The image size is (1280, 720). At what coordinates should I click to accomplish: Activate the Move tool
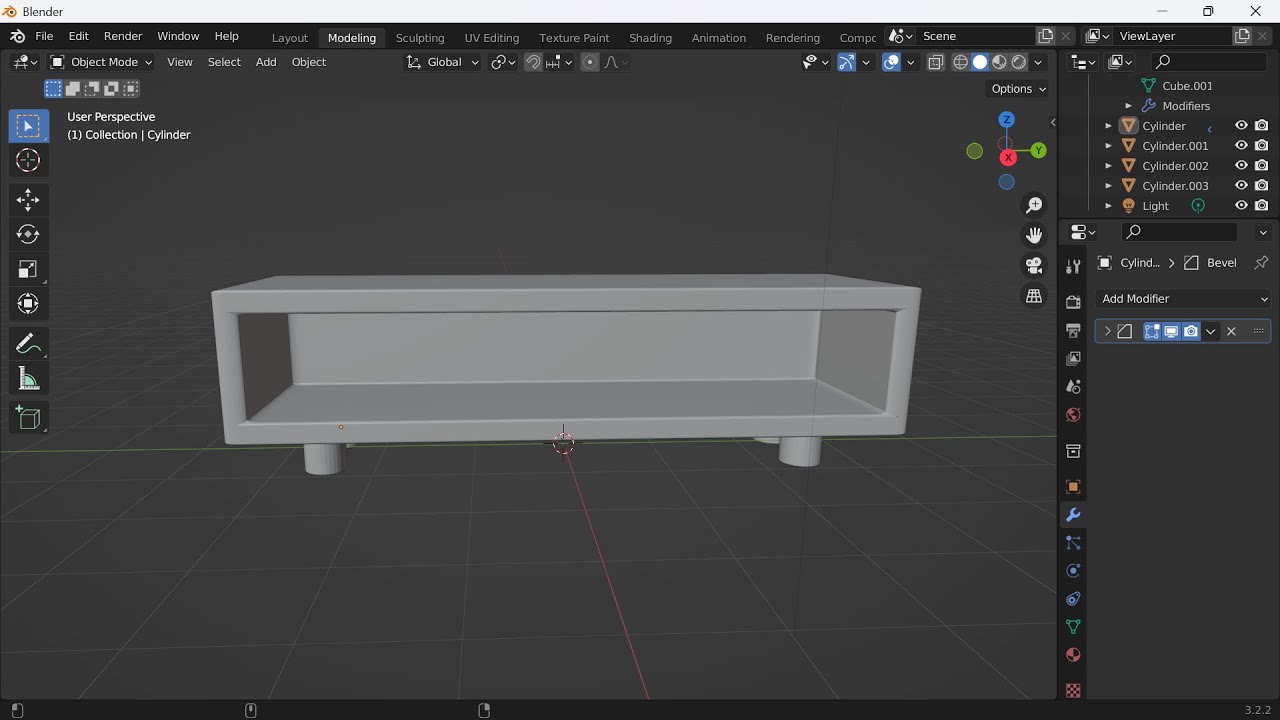coord(28,200)
